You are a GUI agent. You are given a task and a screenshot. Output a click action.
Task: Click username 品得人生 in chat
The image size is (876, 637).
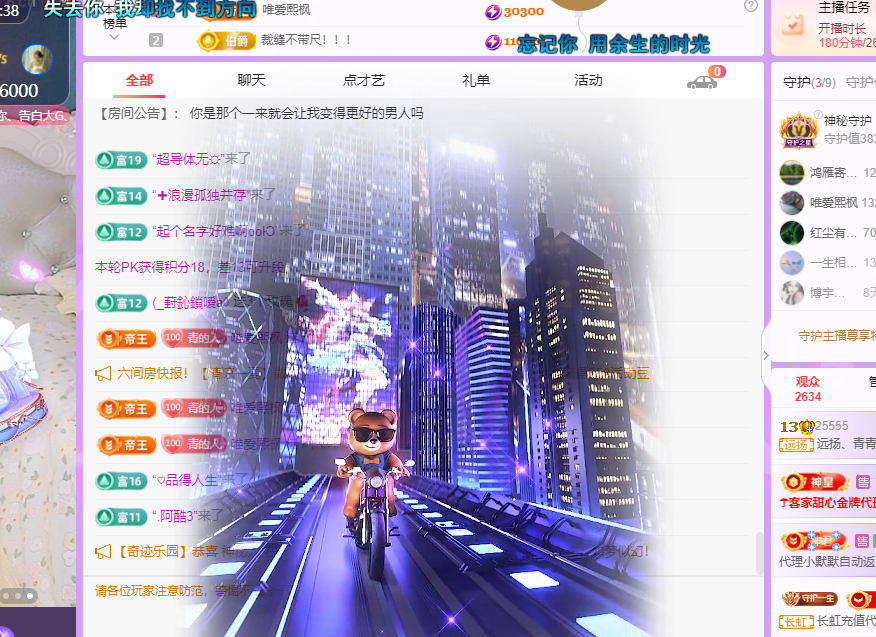187,480
